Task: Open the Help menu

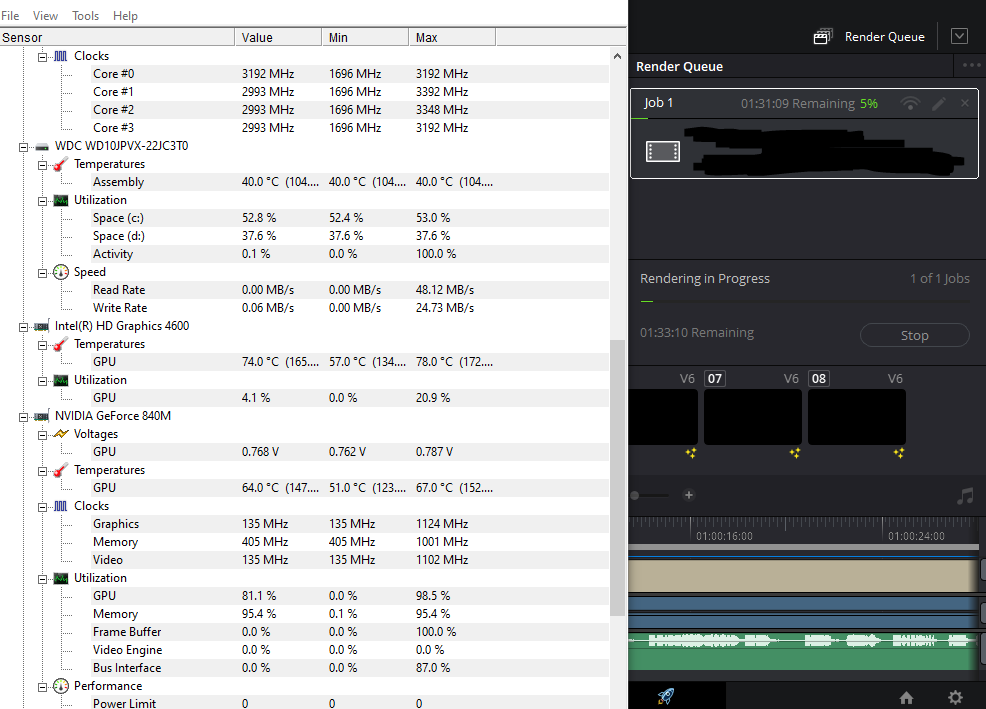Action: [x=125, y=16]
